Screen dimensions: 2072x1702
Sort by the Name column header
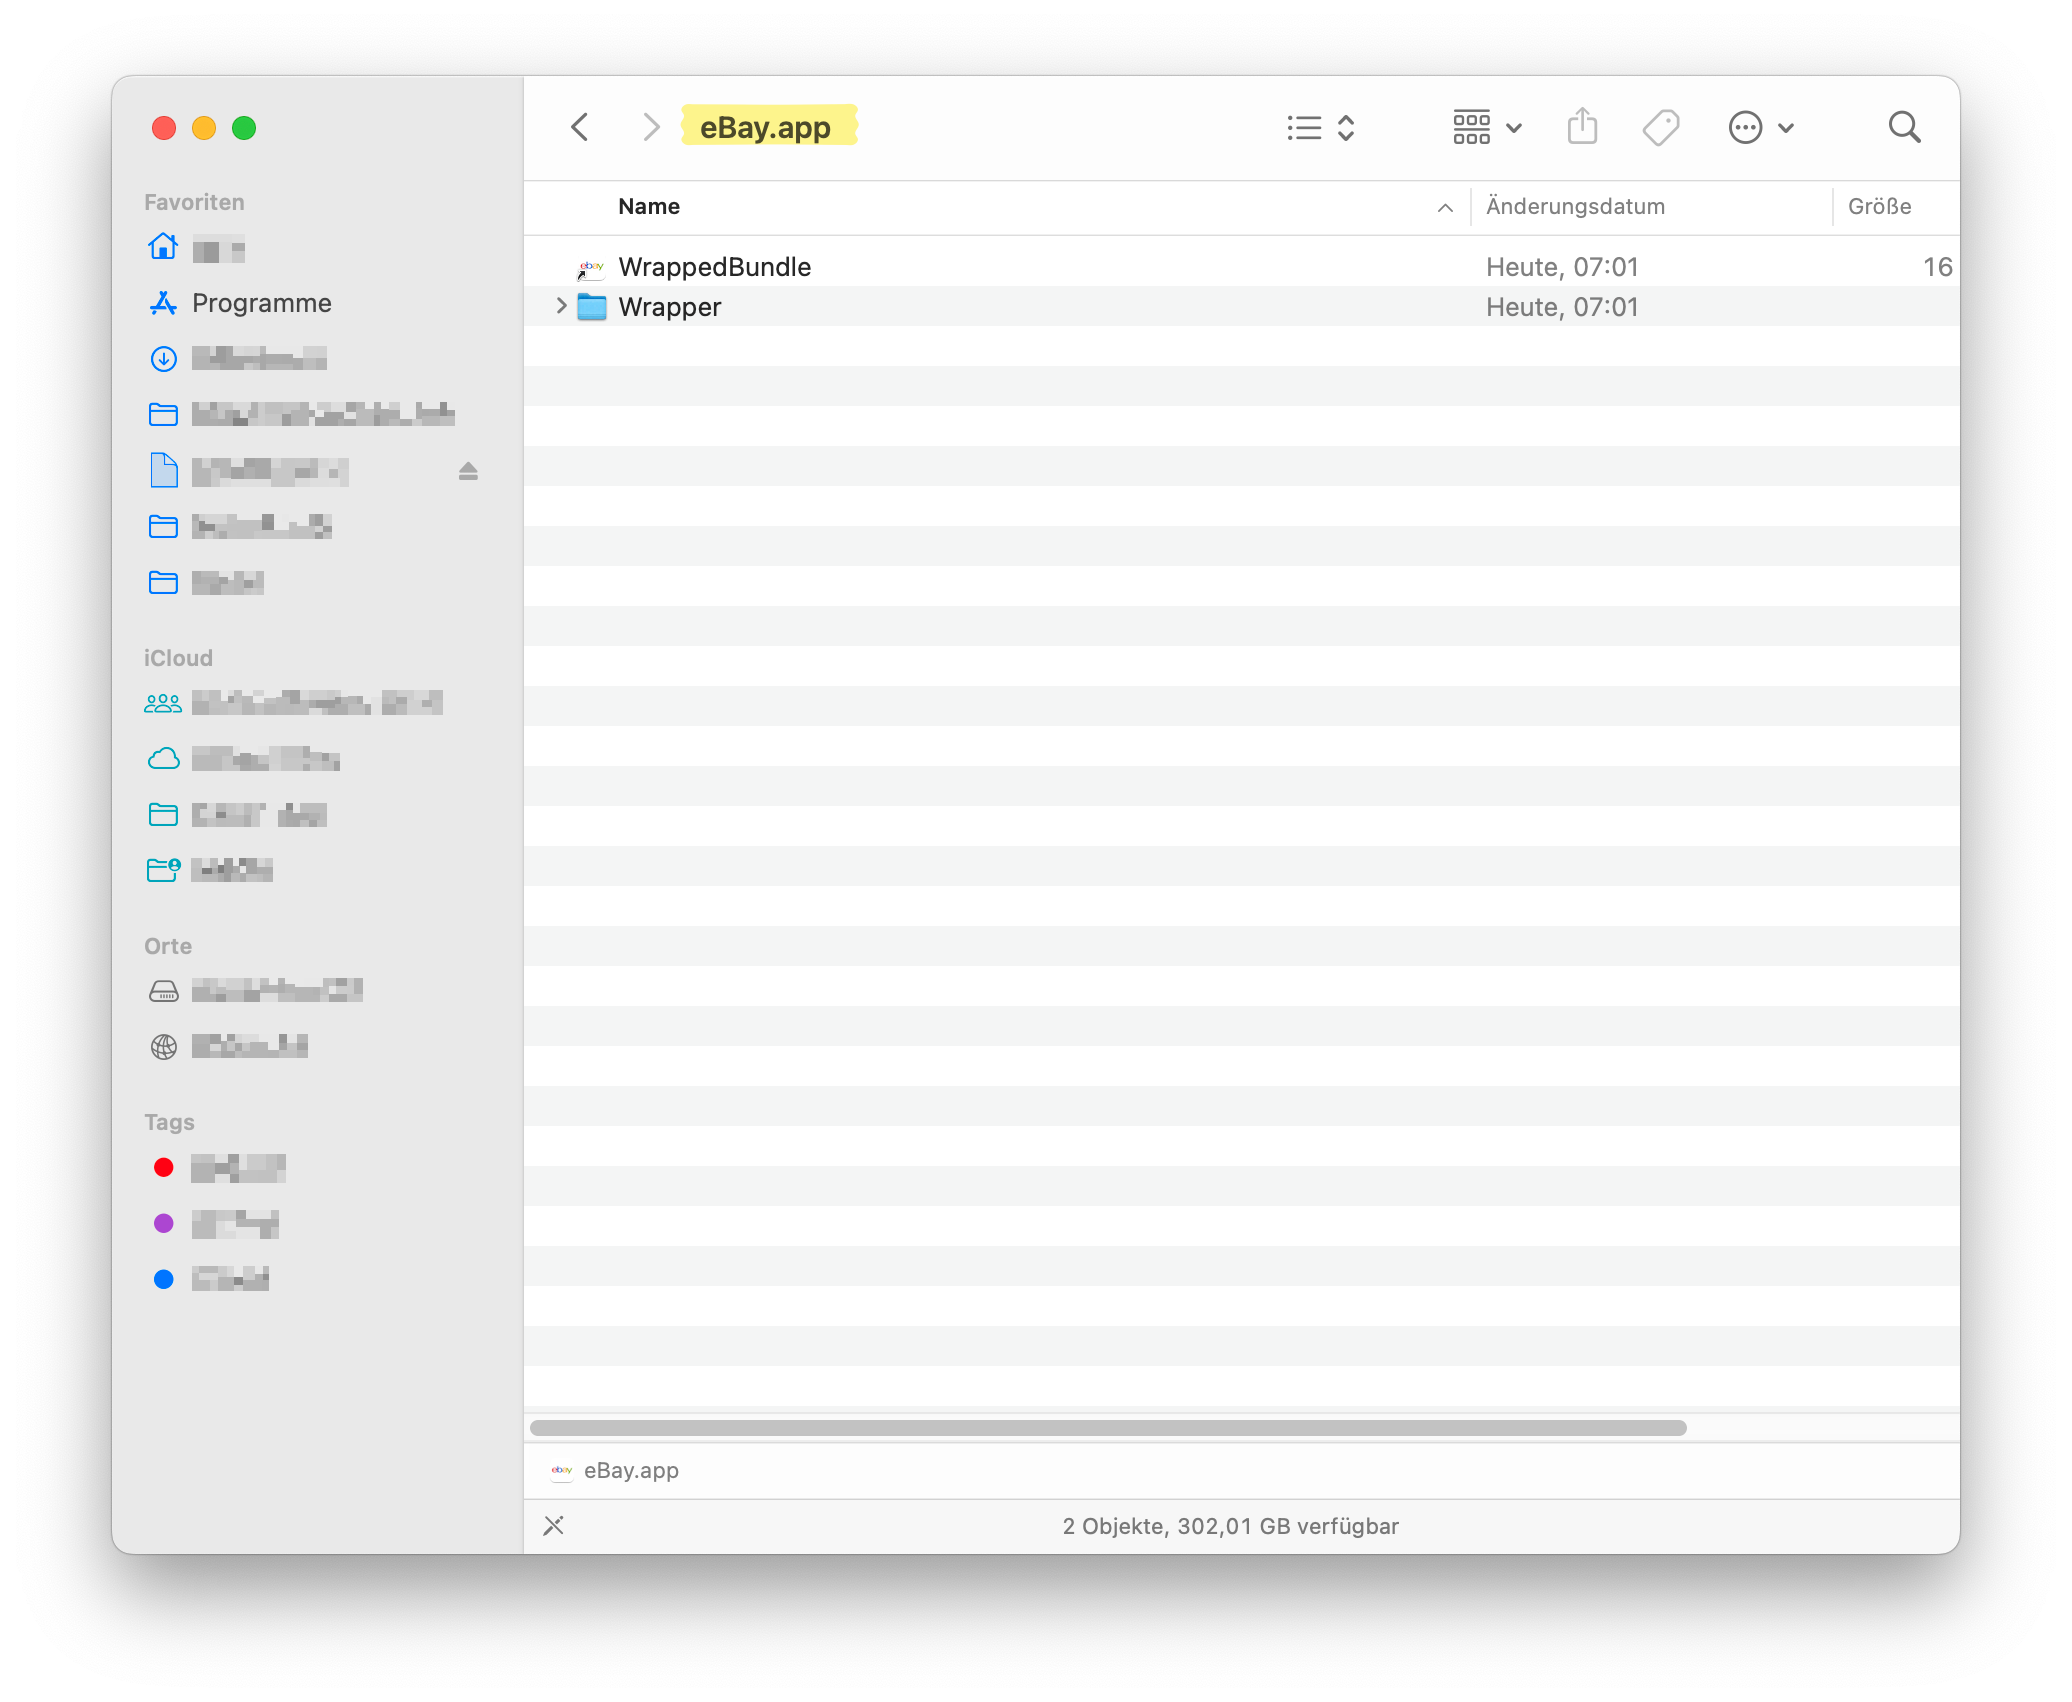649,206
